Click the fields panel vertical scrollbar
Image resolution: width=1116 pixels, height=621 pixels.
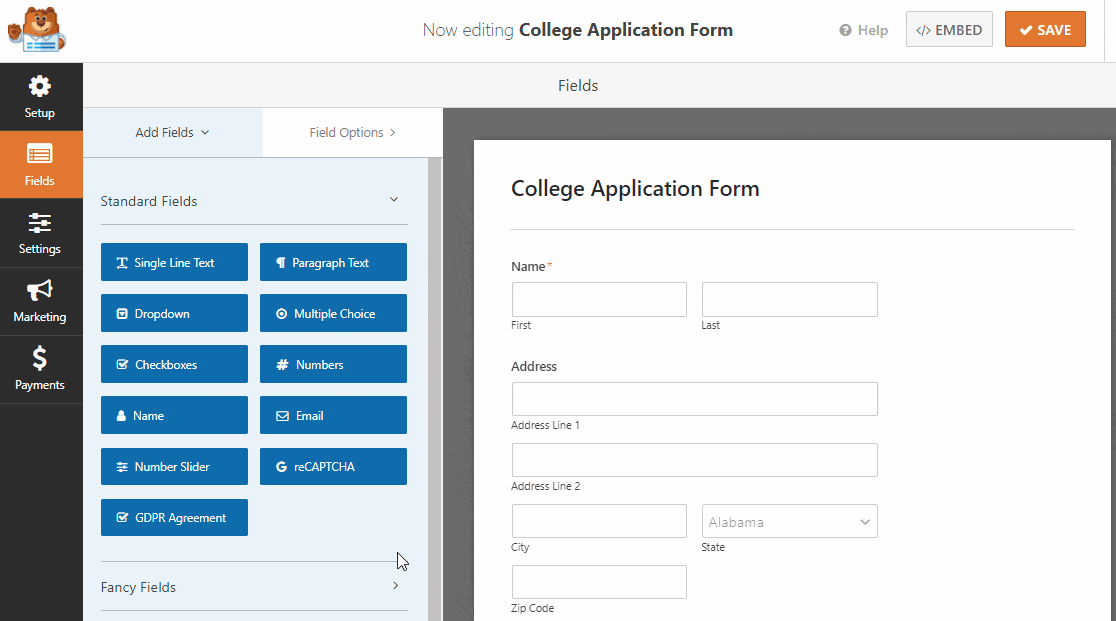(435, 389)
